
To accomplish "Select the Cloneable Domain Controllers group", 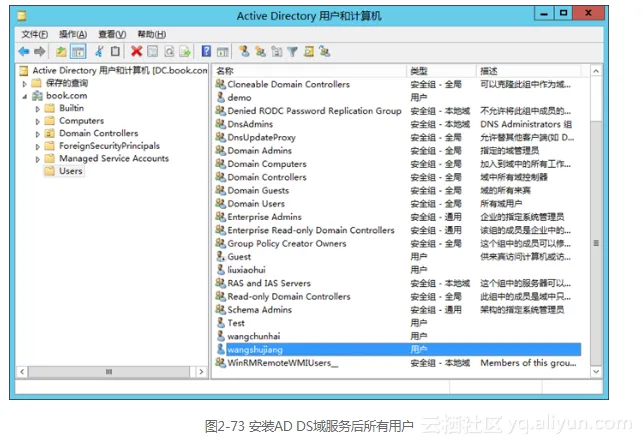I will tap(398, 84).
